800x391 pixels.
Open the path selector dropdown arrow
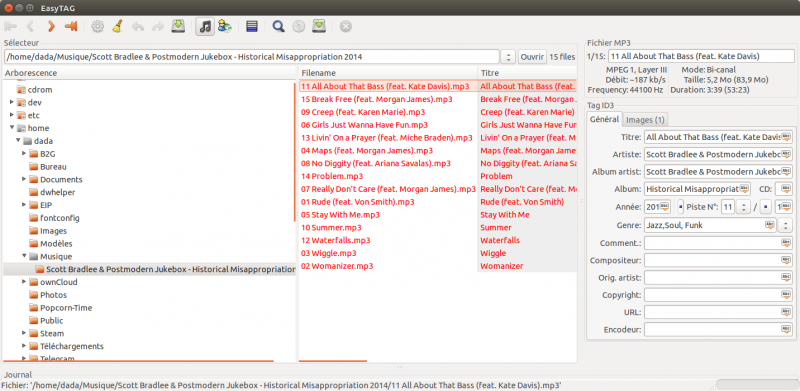click(x=508, y=57)
